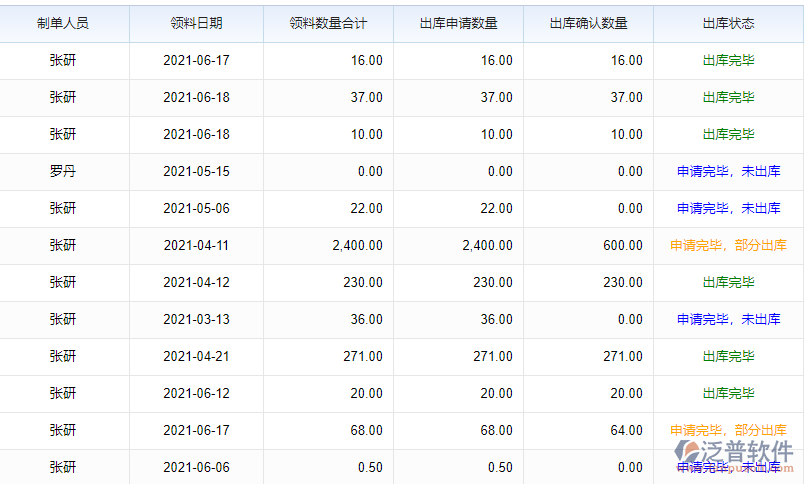Click the 出库确认数量 column header
Screen dimensions: 804x484
point(589,24)
